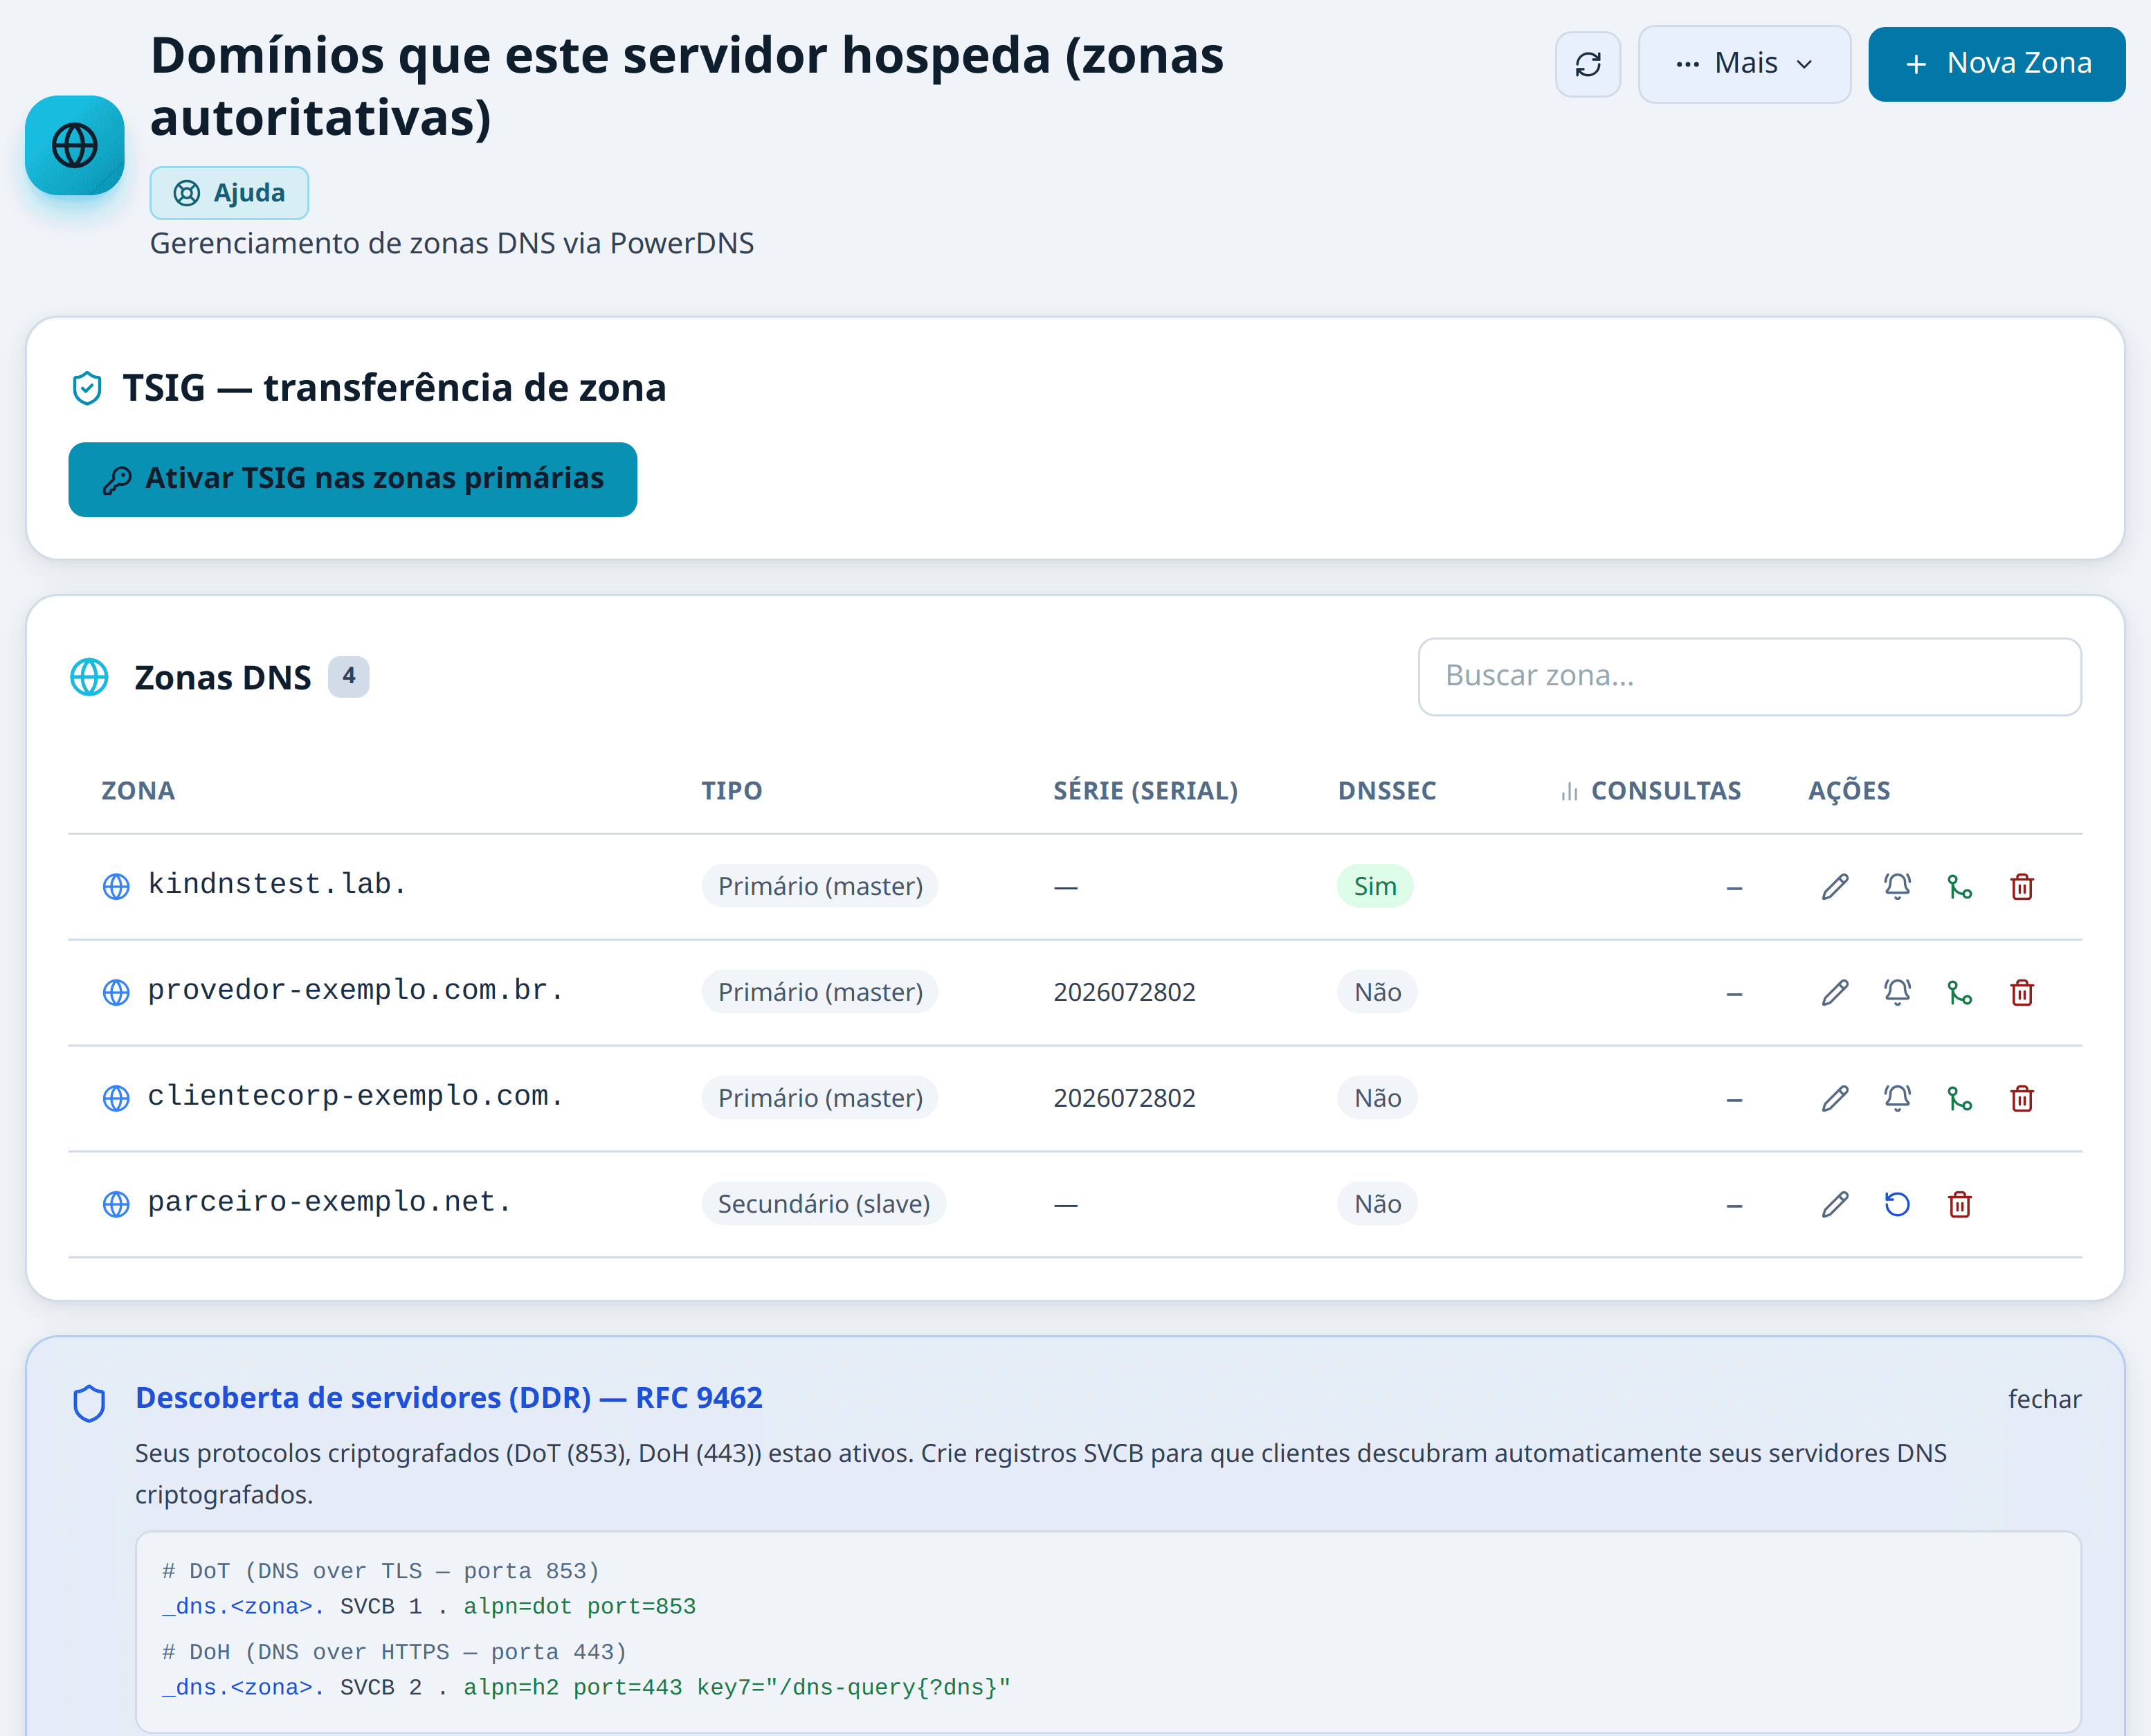
Task: Open the Mais dropdown menu
Action: coord(1744,64)
